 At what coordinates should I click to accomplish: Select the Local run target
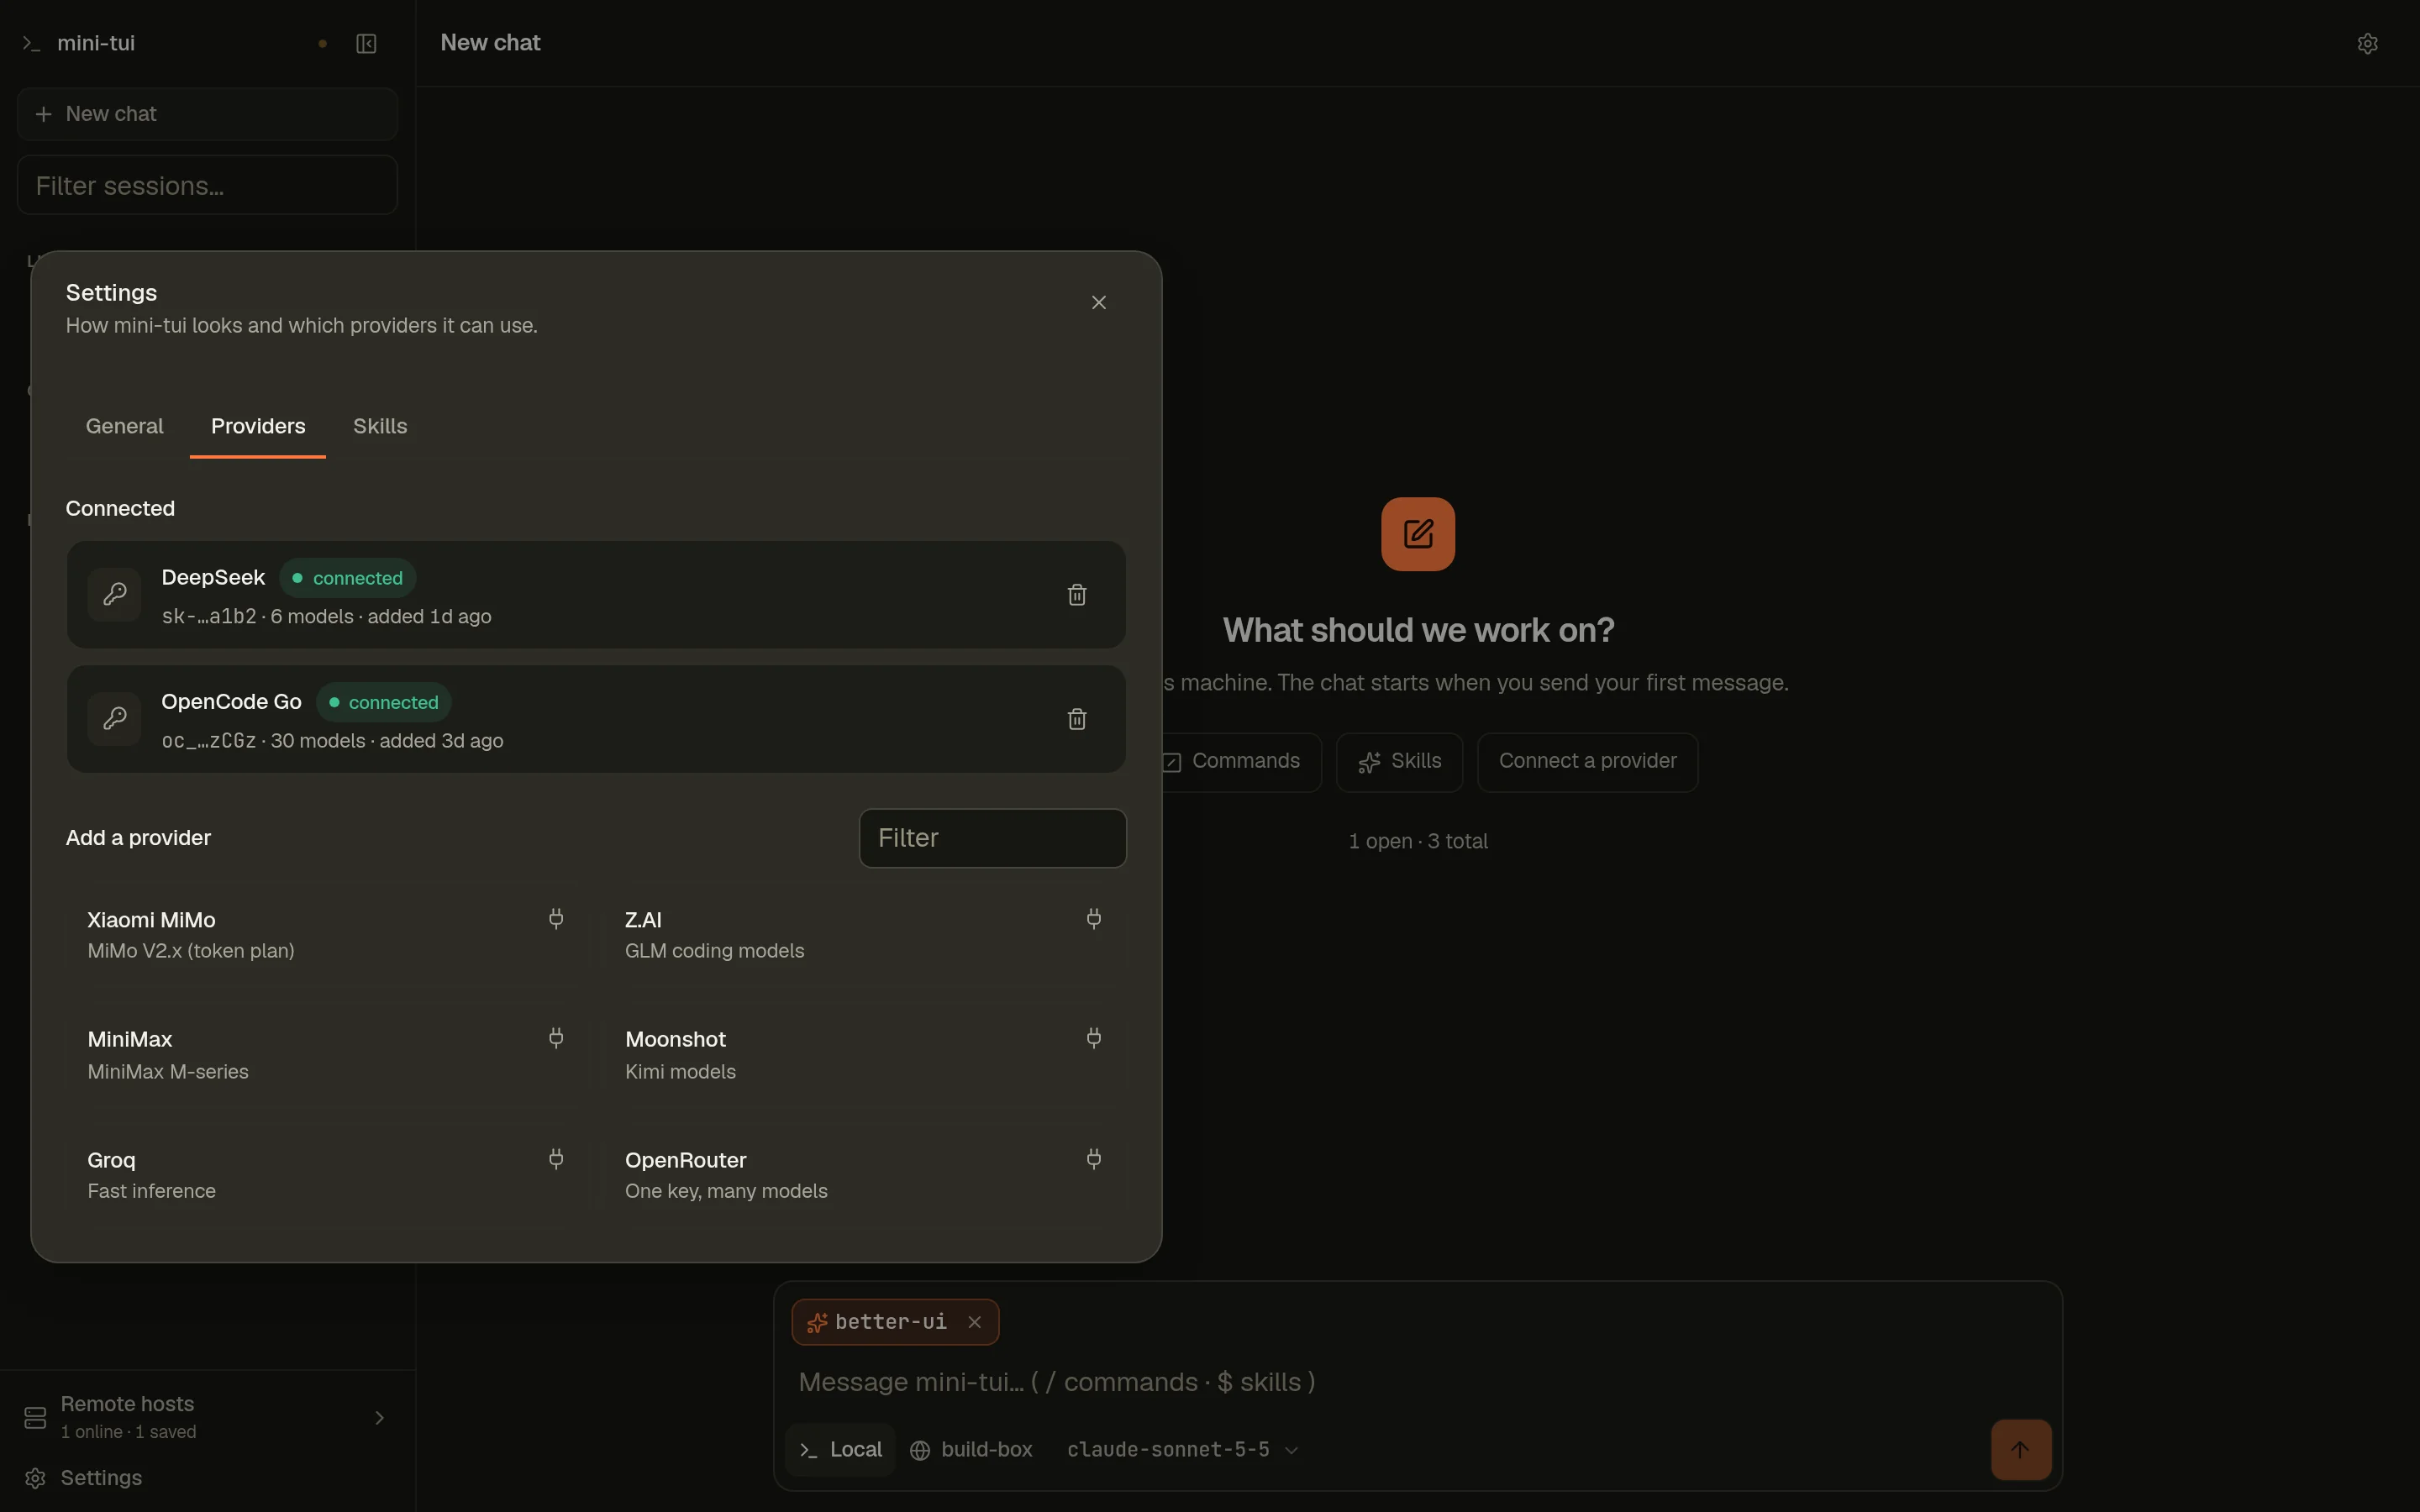840,1449
